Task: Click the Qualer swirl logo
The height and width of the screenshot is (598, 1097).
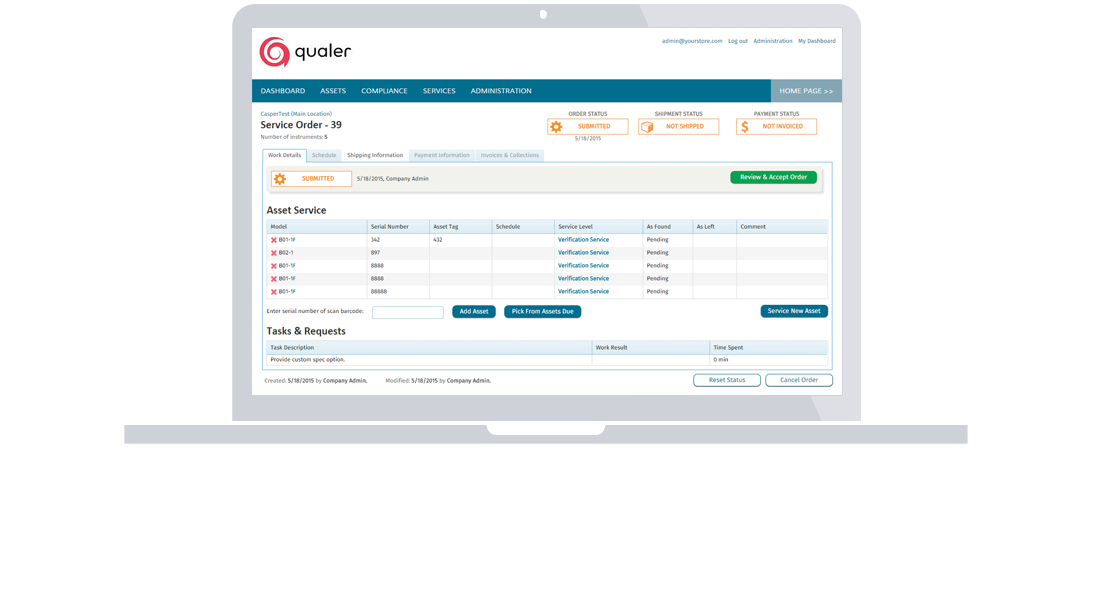Action: click(x=273, y=52)
